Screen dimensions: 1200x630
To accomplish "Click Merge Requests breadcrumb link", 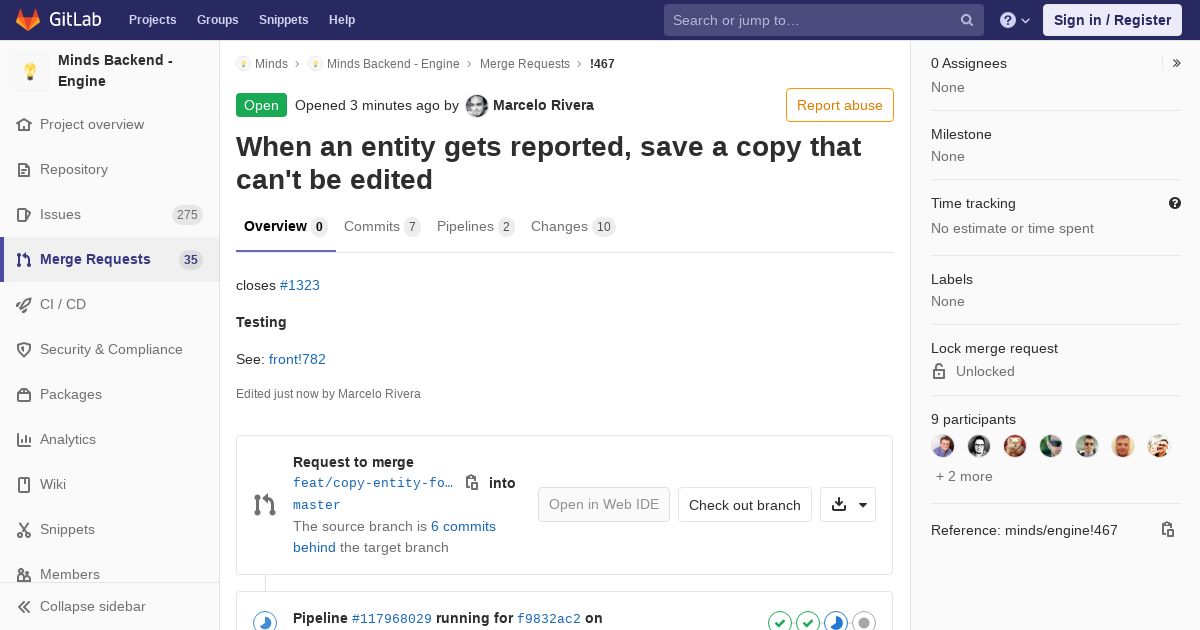I will click(525, 63).
